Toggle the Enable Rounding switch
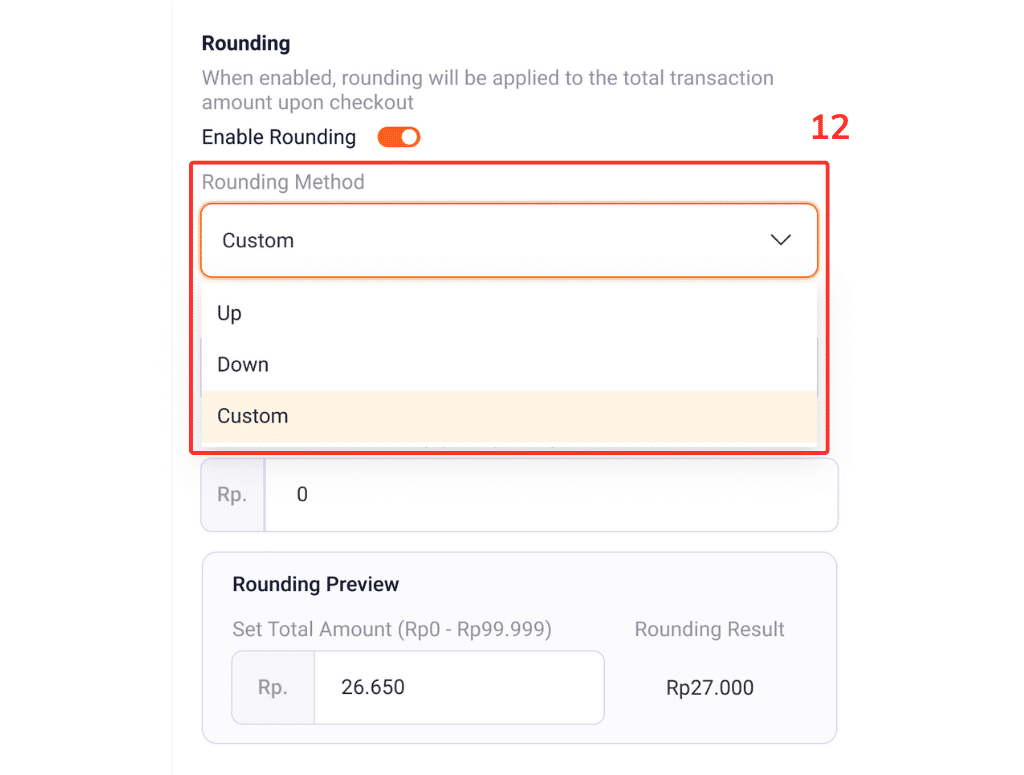 (398, 137)
